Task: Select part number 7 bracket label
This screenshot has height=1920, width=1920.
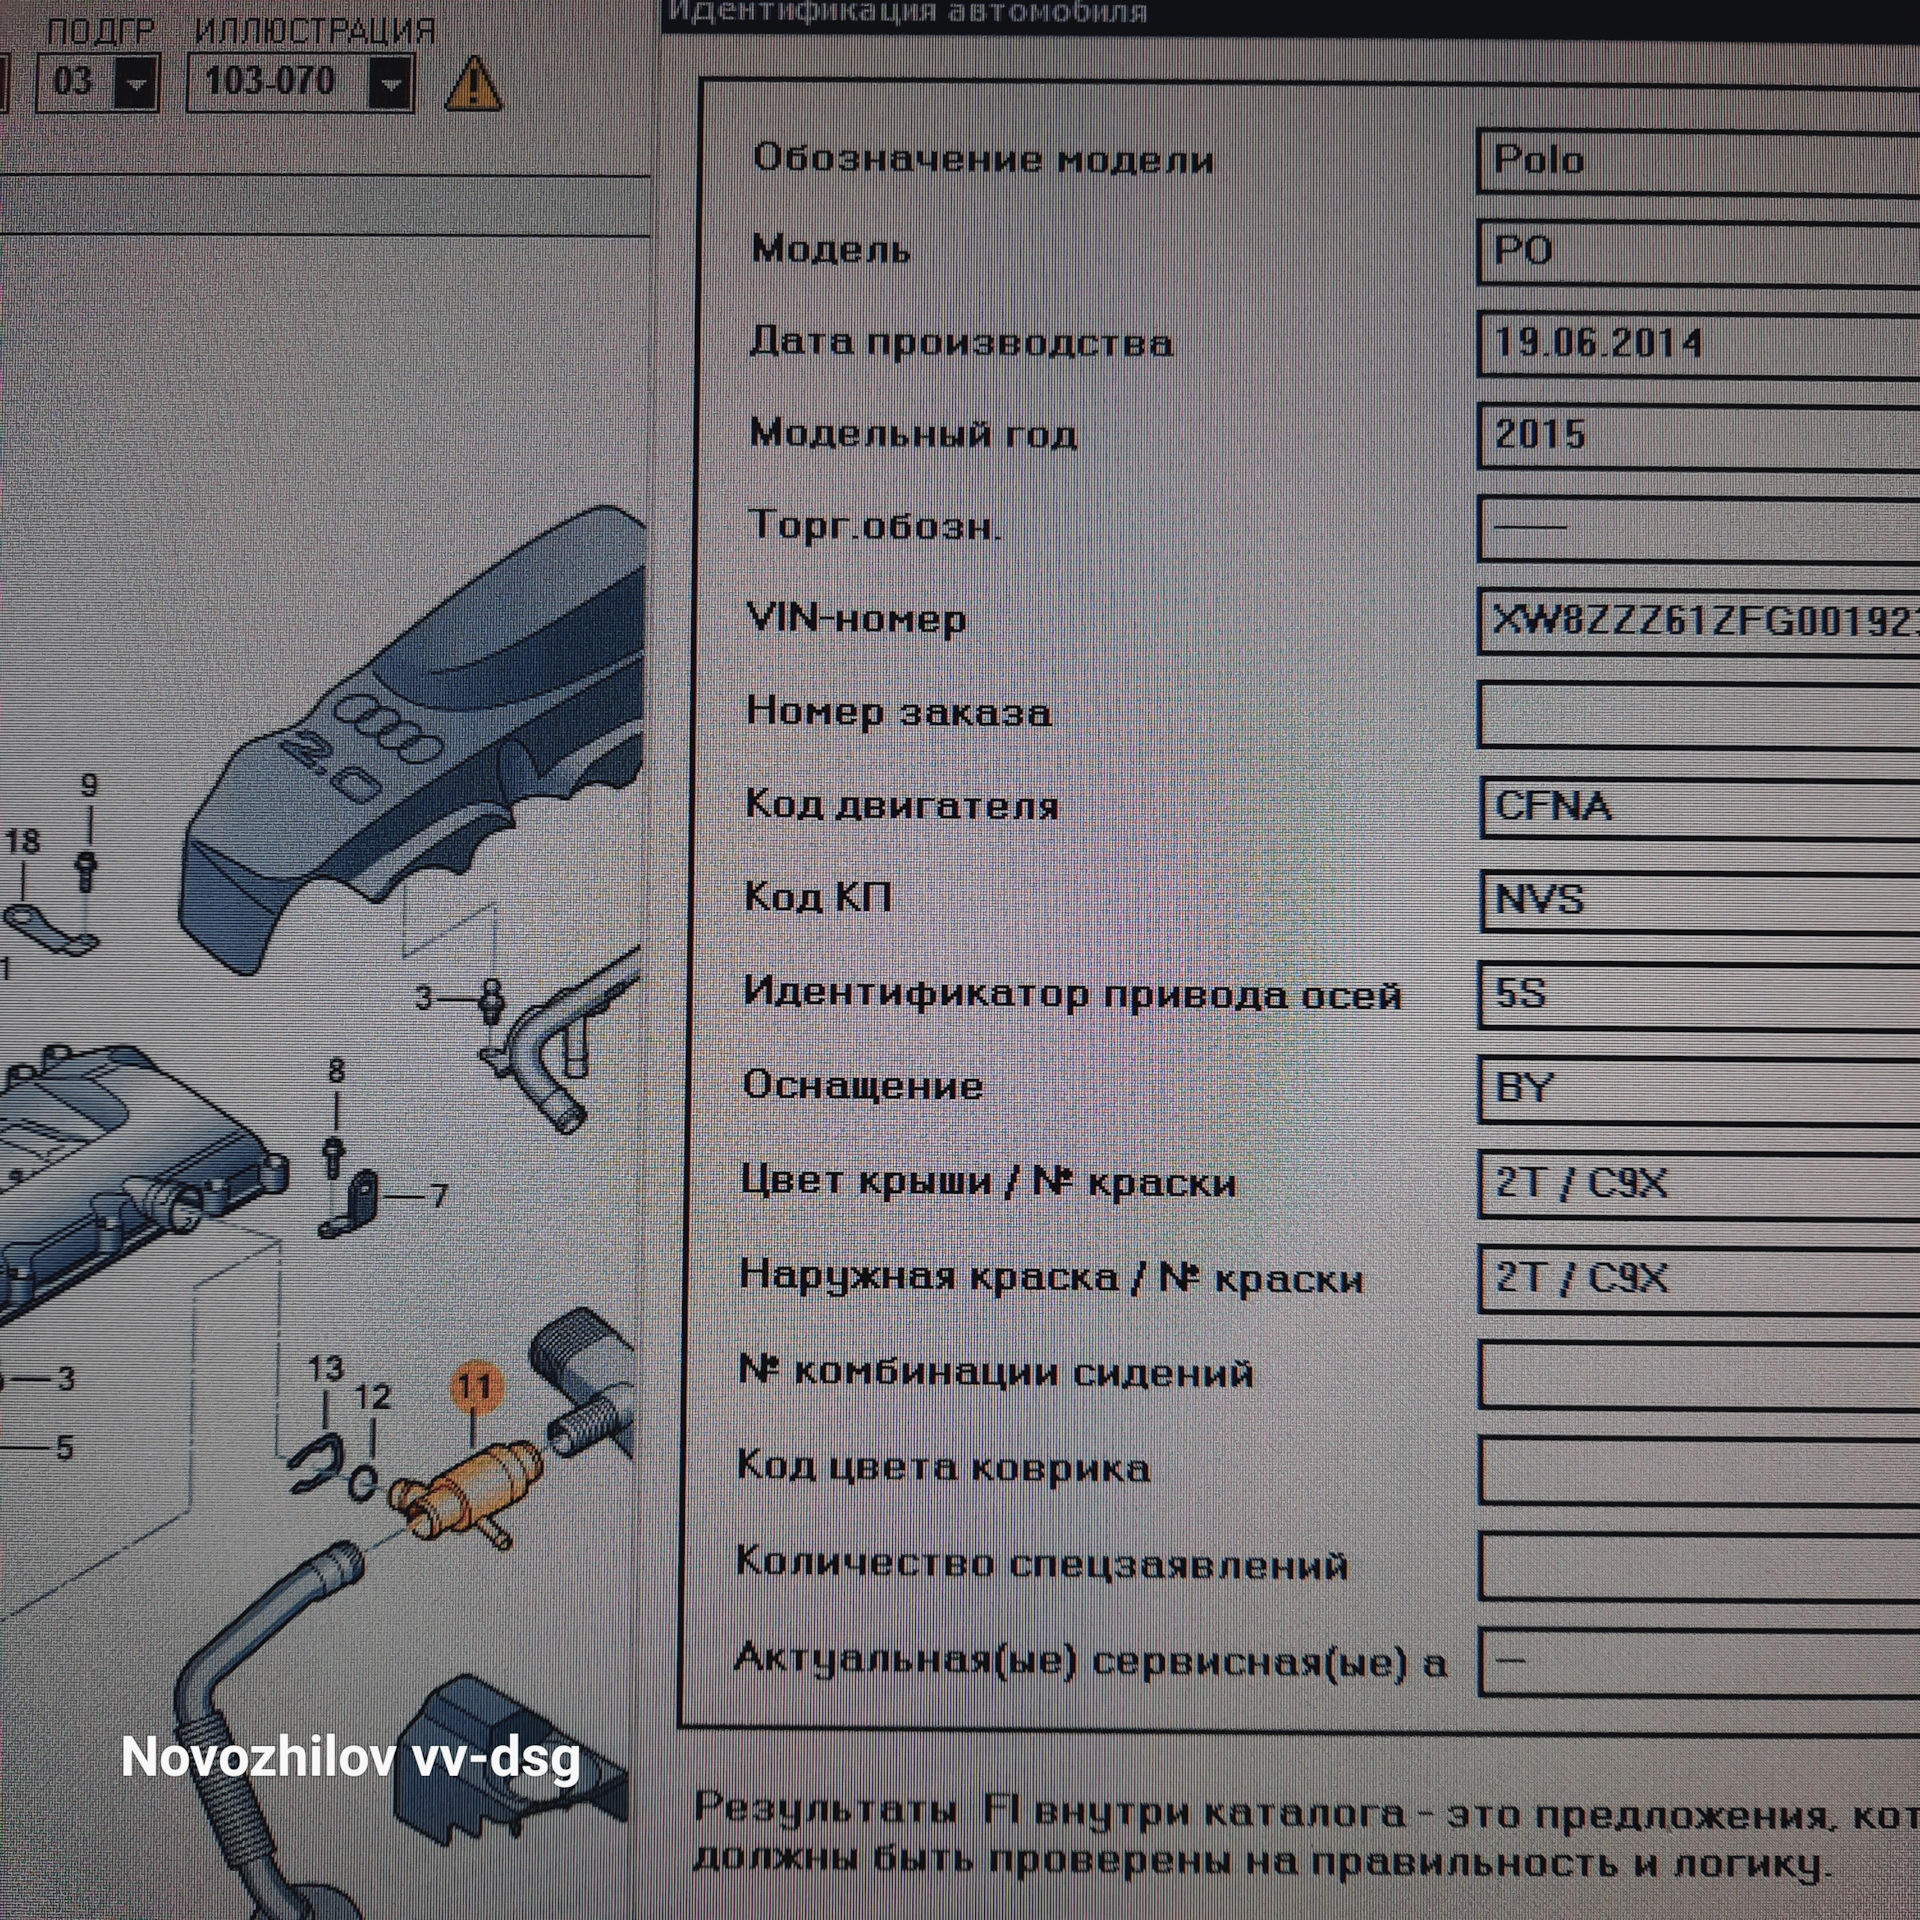Action: click(437, 1195)
